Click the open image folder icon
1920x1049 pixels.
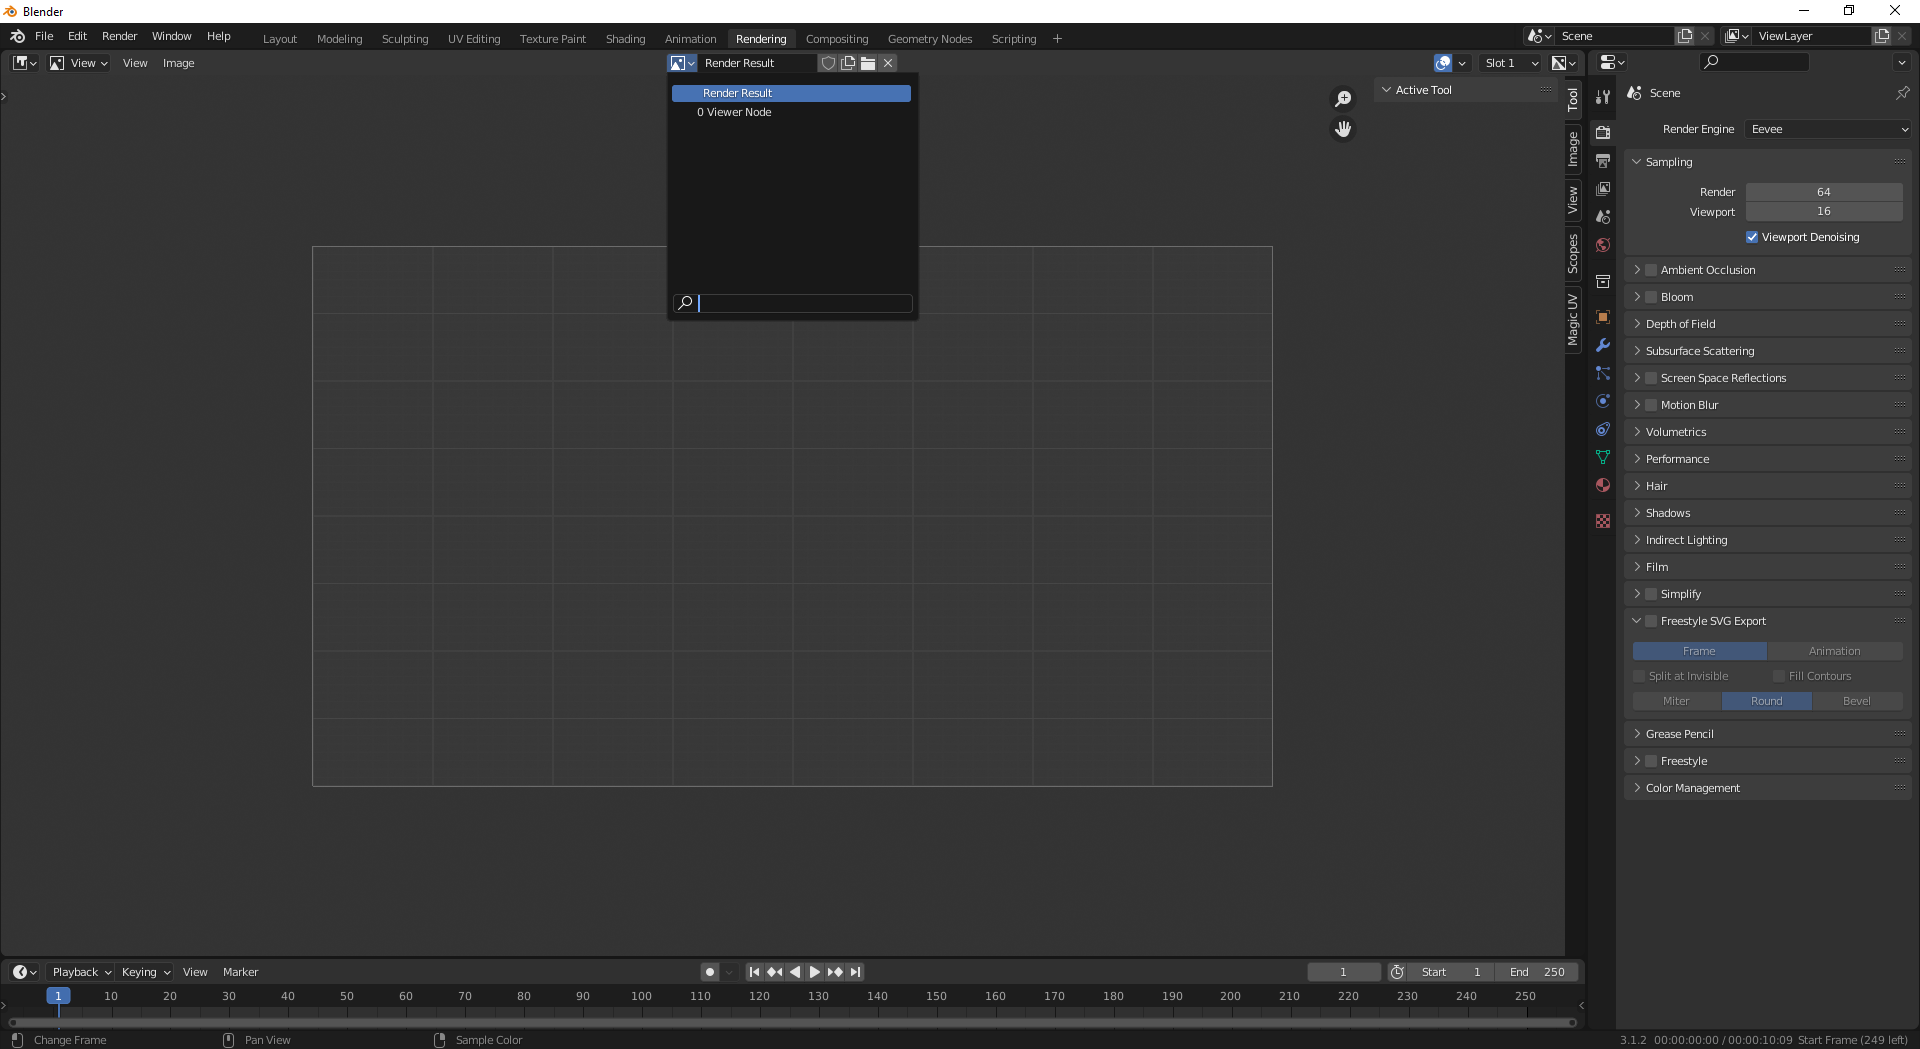868,63
